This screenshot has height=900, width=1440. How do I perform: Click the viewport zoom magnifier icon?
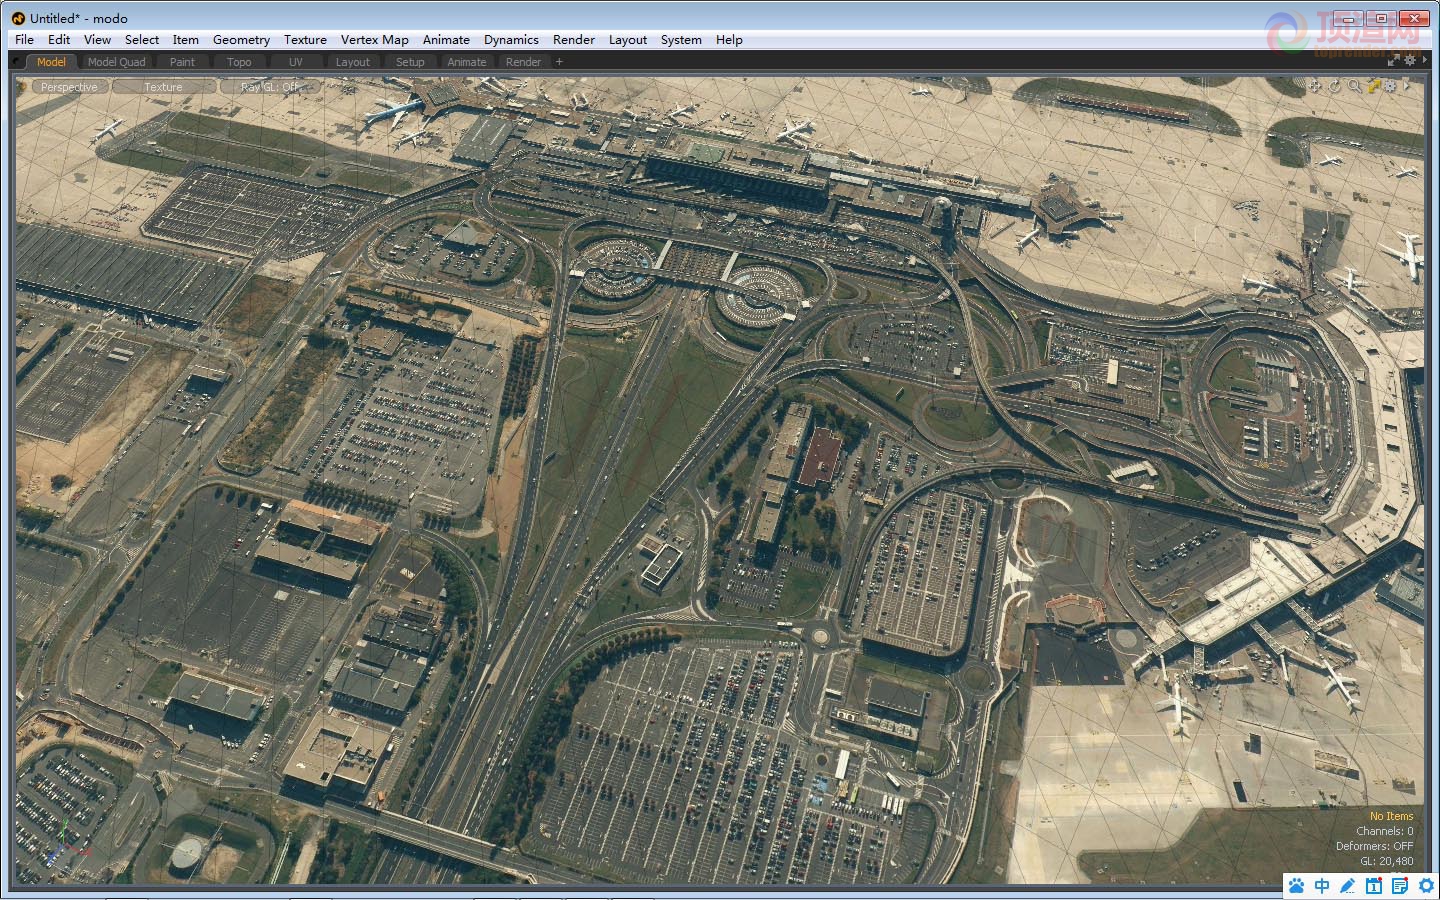tap(1354, 86)
